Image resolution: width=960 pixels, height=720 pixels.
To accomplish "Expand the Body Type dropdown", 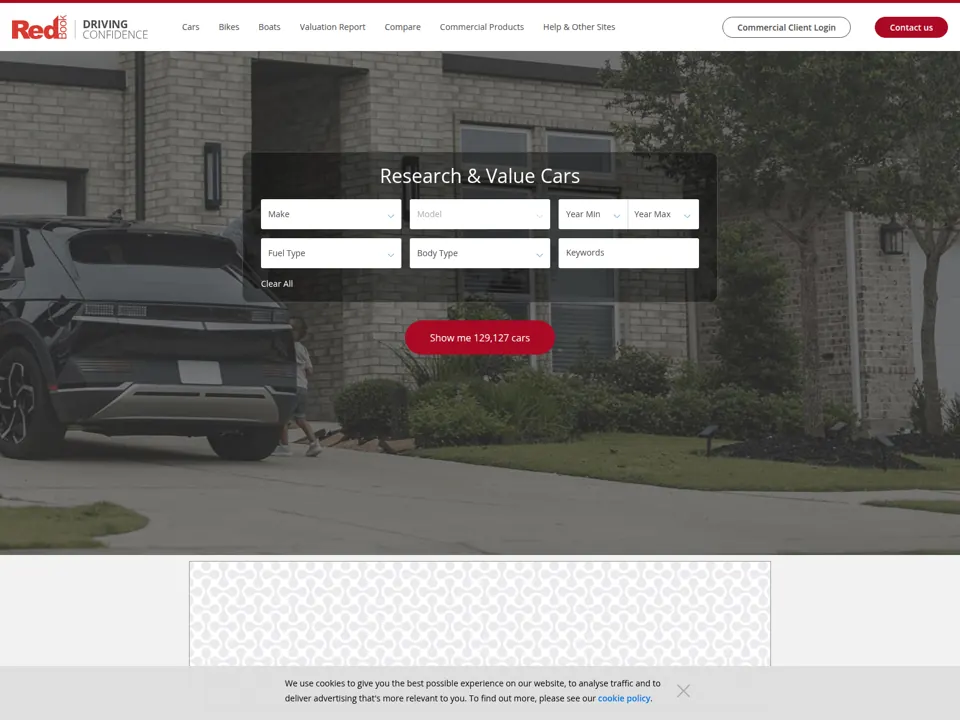I will pyautogui.click(x=480, y=253).
